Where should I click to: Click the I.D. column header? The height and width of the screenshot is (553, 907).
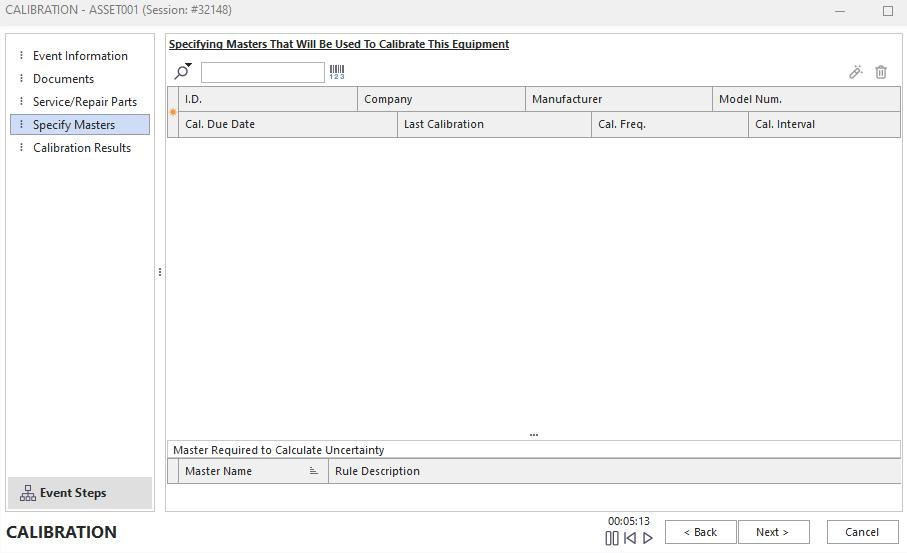(268, 99)
